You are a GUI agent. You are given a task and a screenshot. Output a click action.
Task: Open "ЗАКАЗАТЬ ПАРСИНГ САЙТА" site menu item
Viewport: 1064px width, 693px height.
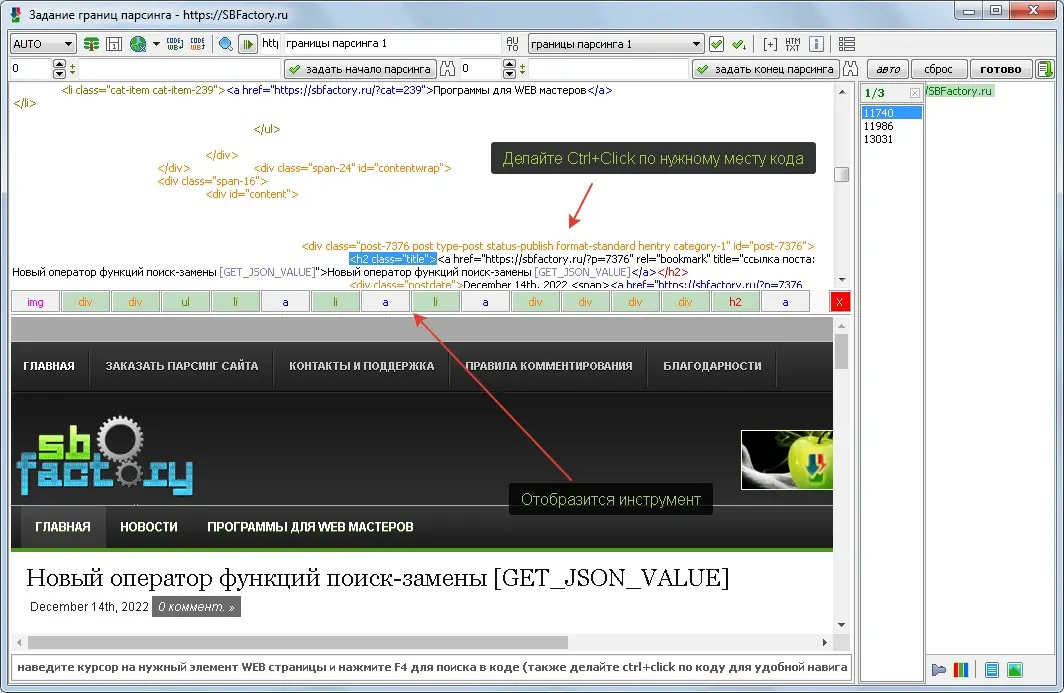coord(182,366)
